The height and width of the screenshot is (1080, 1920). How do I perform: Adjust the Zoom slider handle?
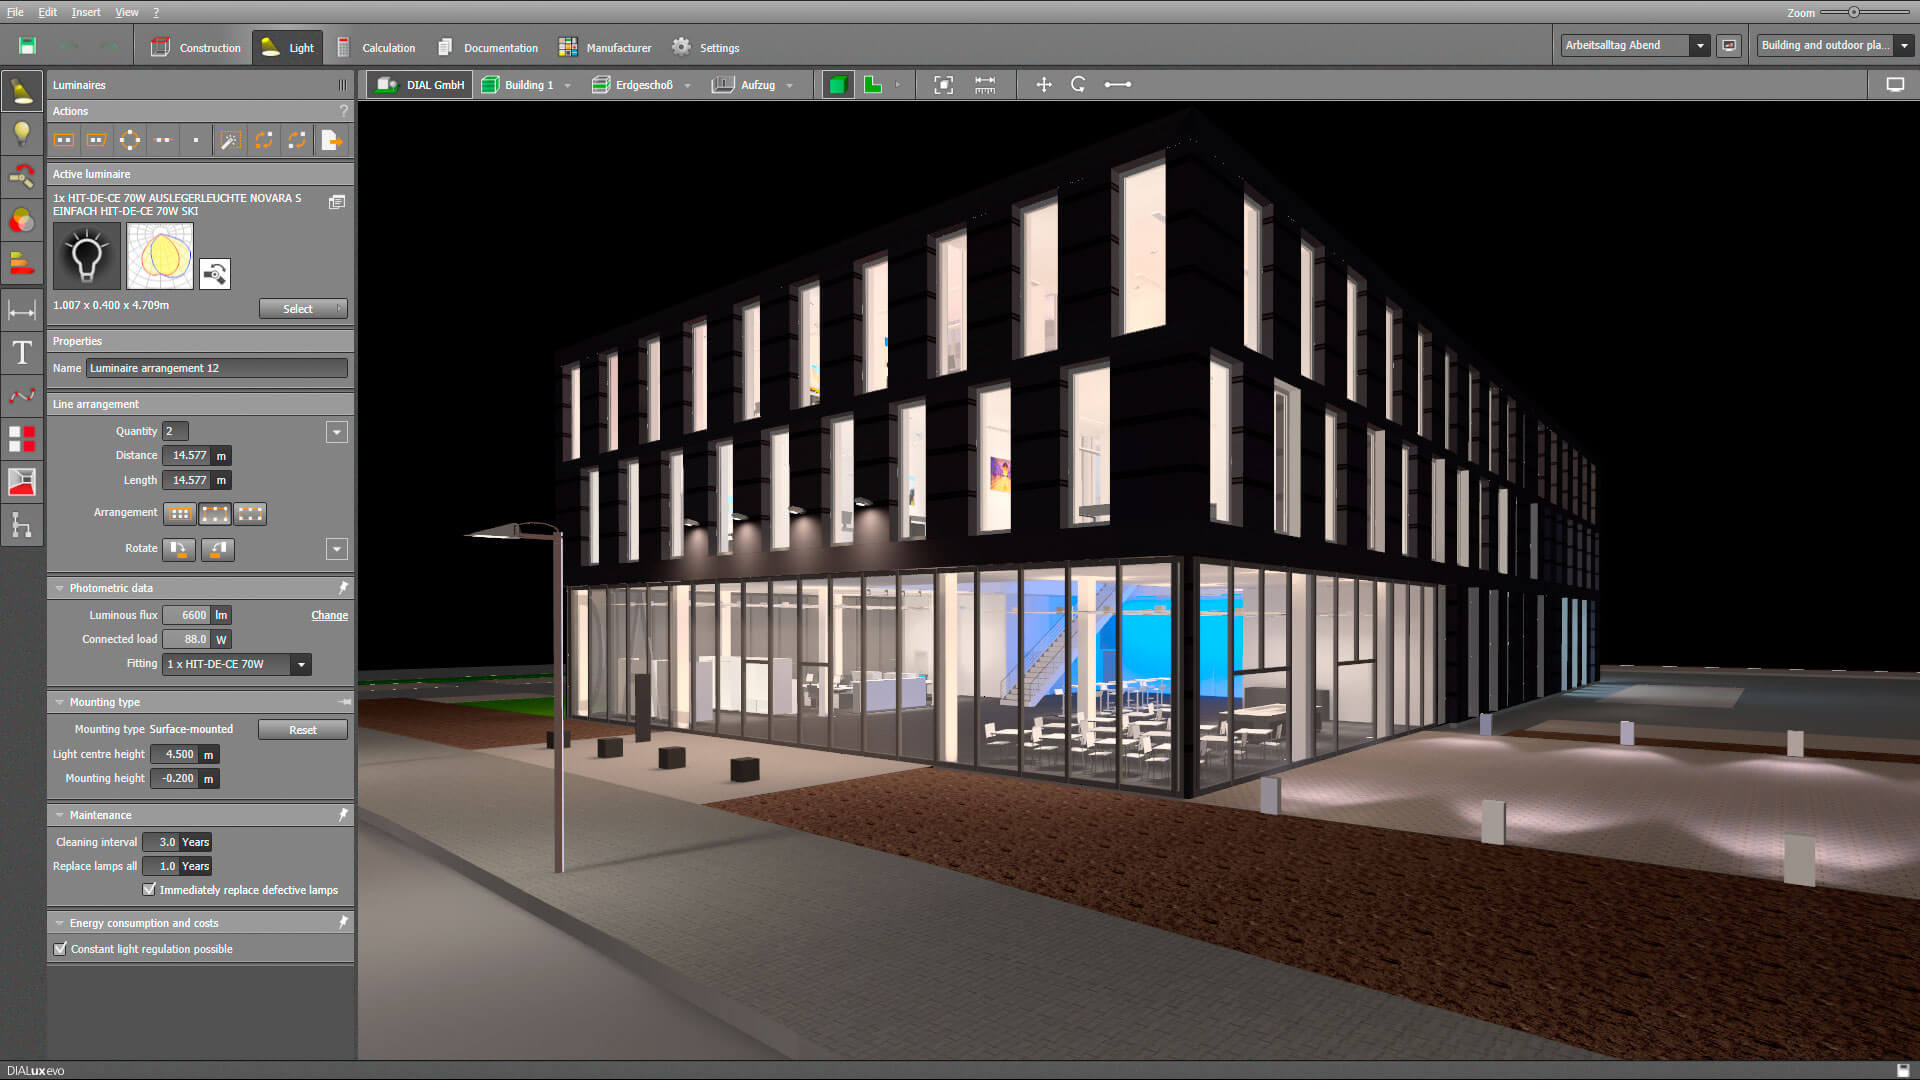1853,12
